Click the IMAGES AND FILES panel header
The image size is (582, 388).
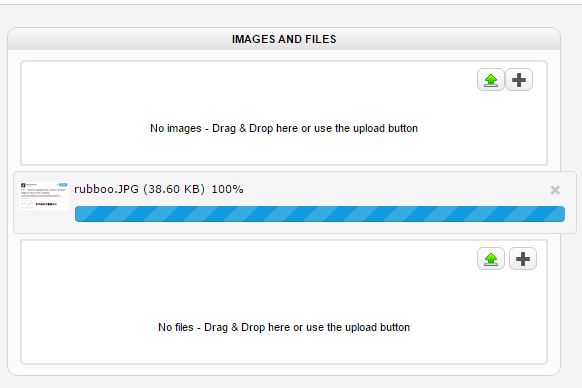[284, 39]
